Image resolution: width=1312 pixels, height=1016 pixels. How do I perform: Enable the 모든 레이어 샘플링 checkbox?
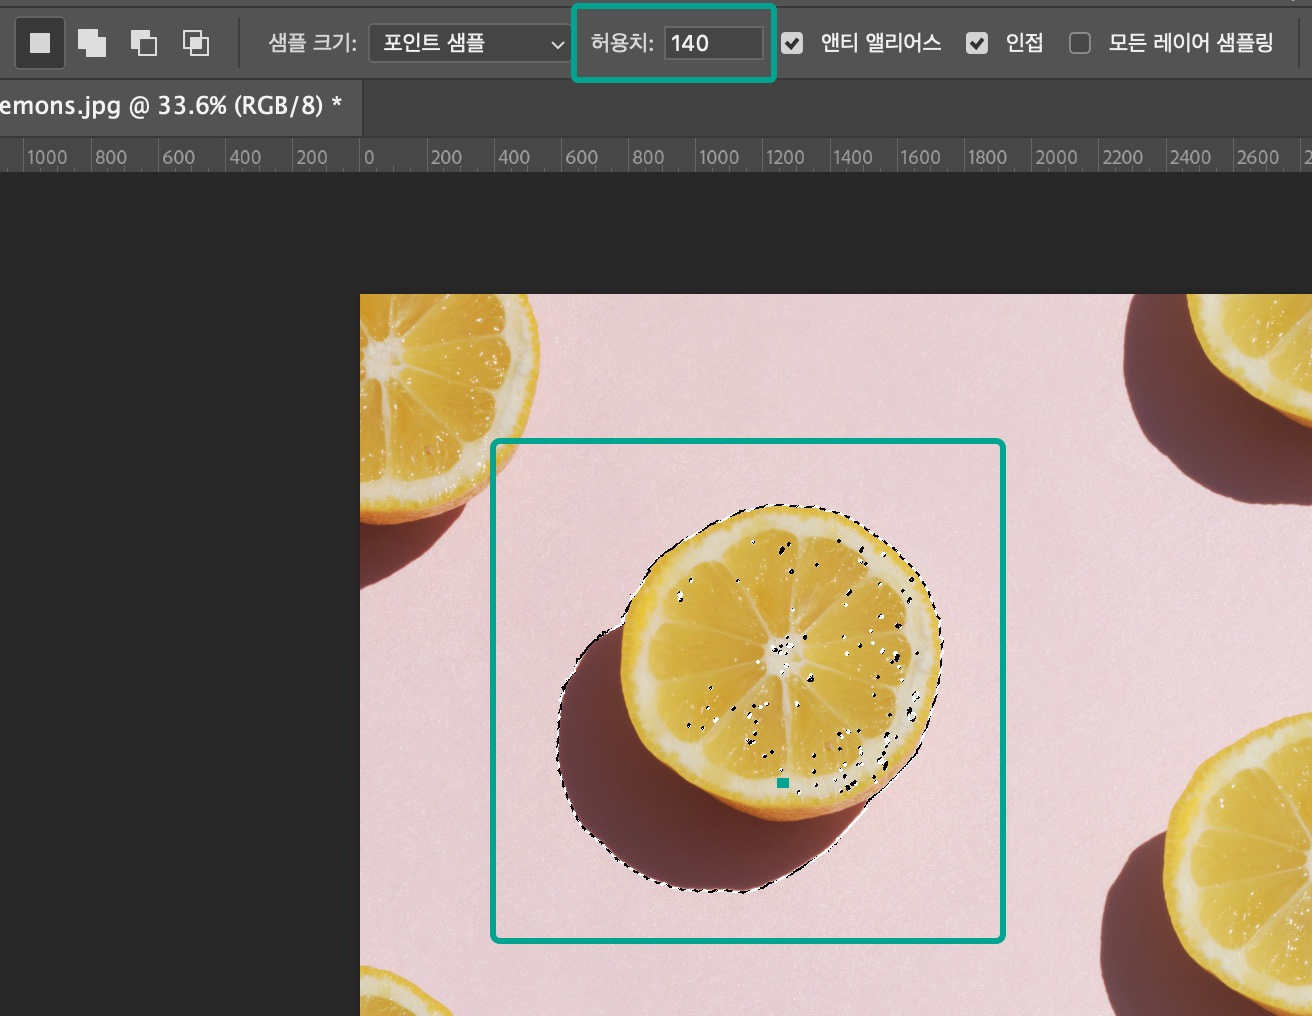[1080, 43]
